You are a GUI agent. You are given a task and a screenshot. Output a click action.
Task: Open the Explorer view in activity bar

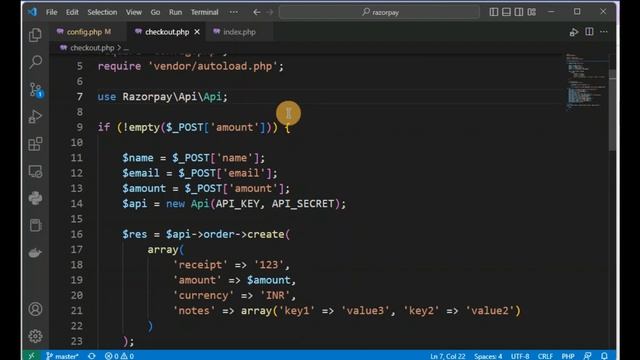tap(36, 35)
